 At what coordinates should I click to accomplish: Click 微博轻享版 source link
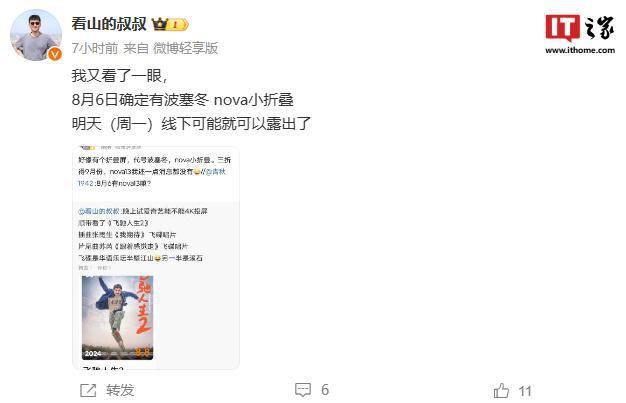(x=186, y=48)
